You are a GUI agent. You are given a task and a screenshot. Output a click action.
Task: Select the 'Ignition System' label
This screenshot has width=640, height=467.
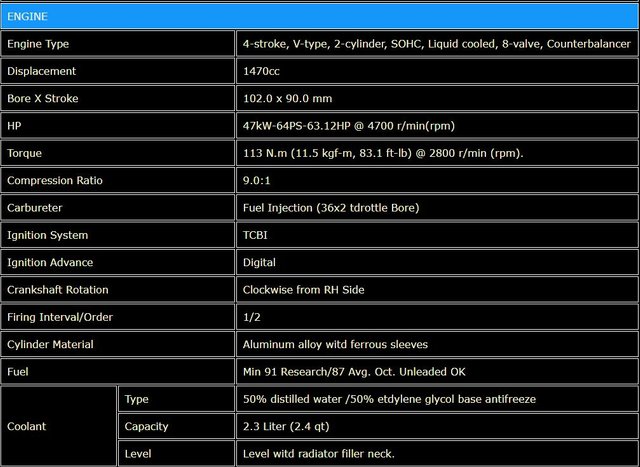[x=47, y=235]
